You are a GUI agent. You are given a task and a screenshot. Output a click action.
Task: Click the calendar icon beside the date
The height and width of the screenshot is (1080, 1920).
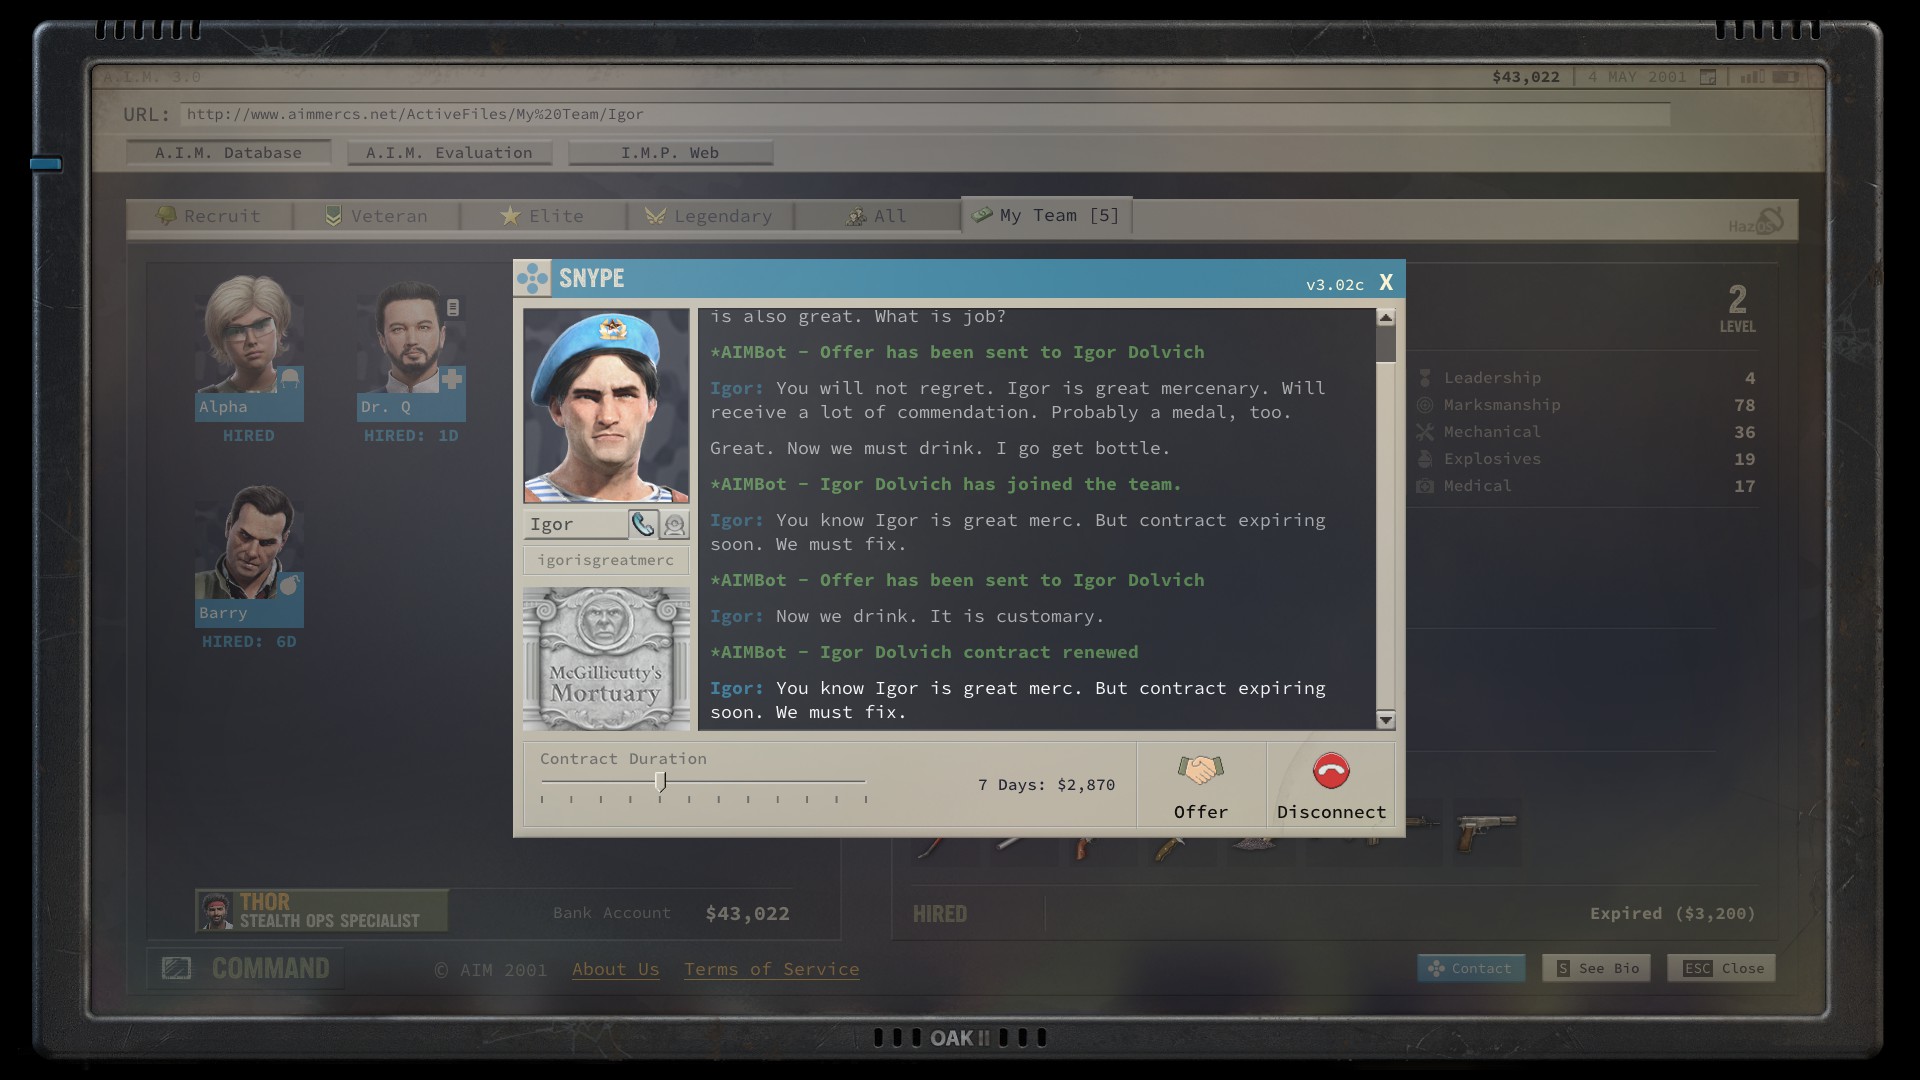coord(1708,77)
